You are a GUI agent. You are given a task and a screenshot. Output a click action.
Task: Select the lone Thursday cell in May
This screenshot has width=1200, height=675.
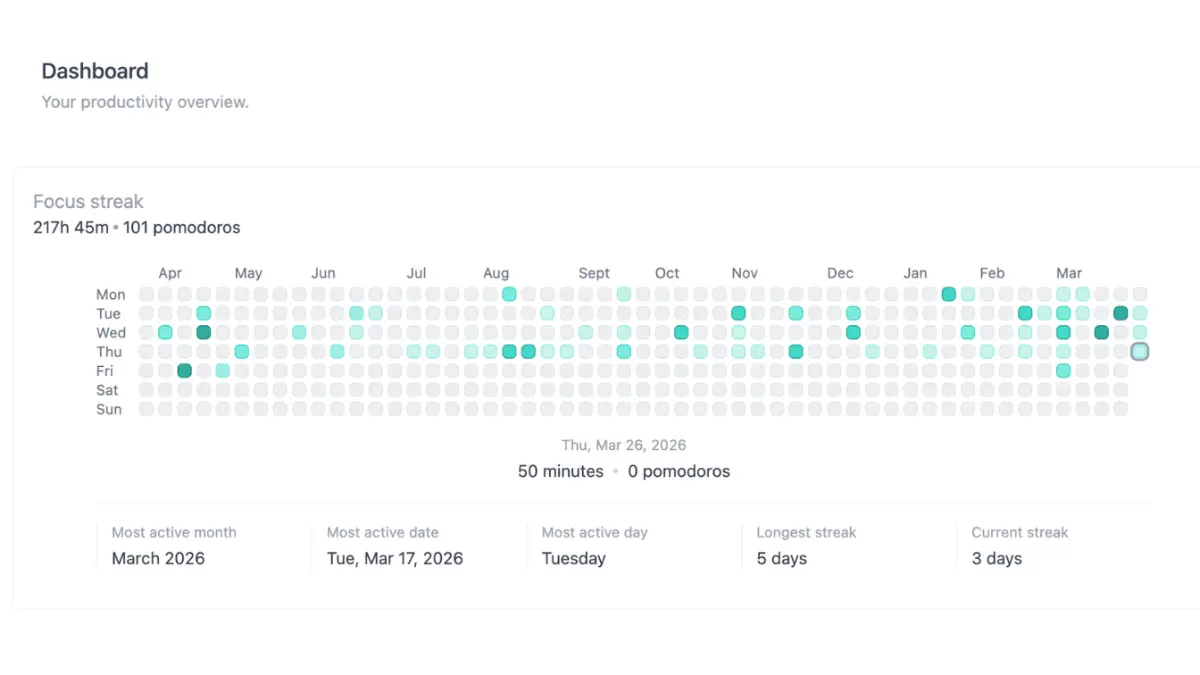242,351
